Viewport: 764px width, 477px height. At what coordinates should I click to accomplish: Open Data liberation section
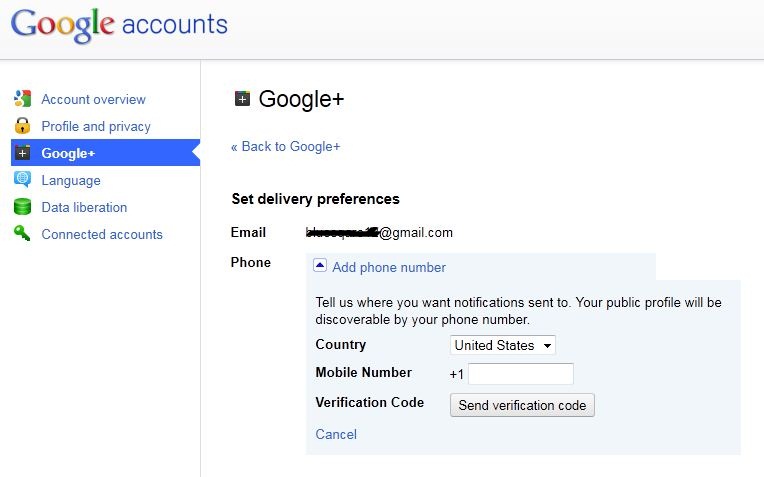tap(84, 207)
